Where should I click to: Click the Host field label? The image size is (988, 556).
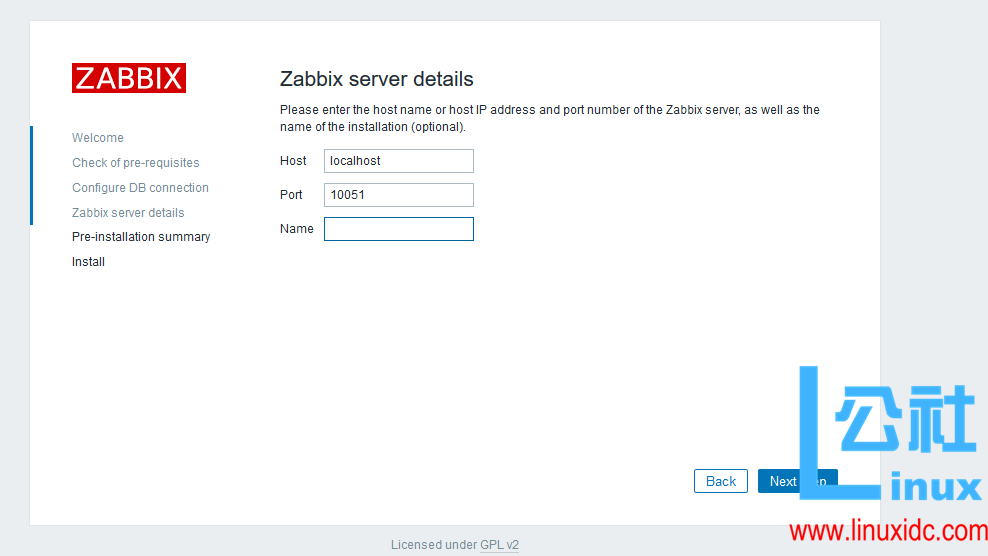point(293,161)
